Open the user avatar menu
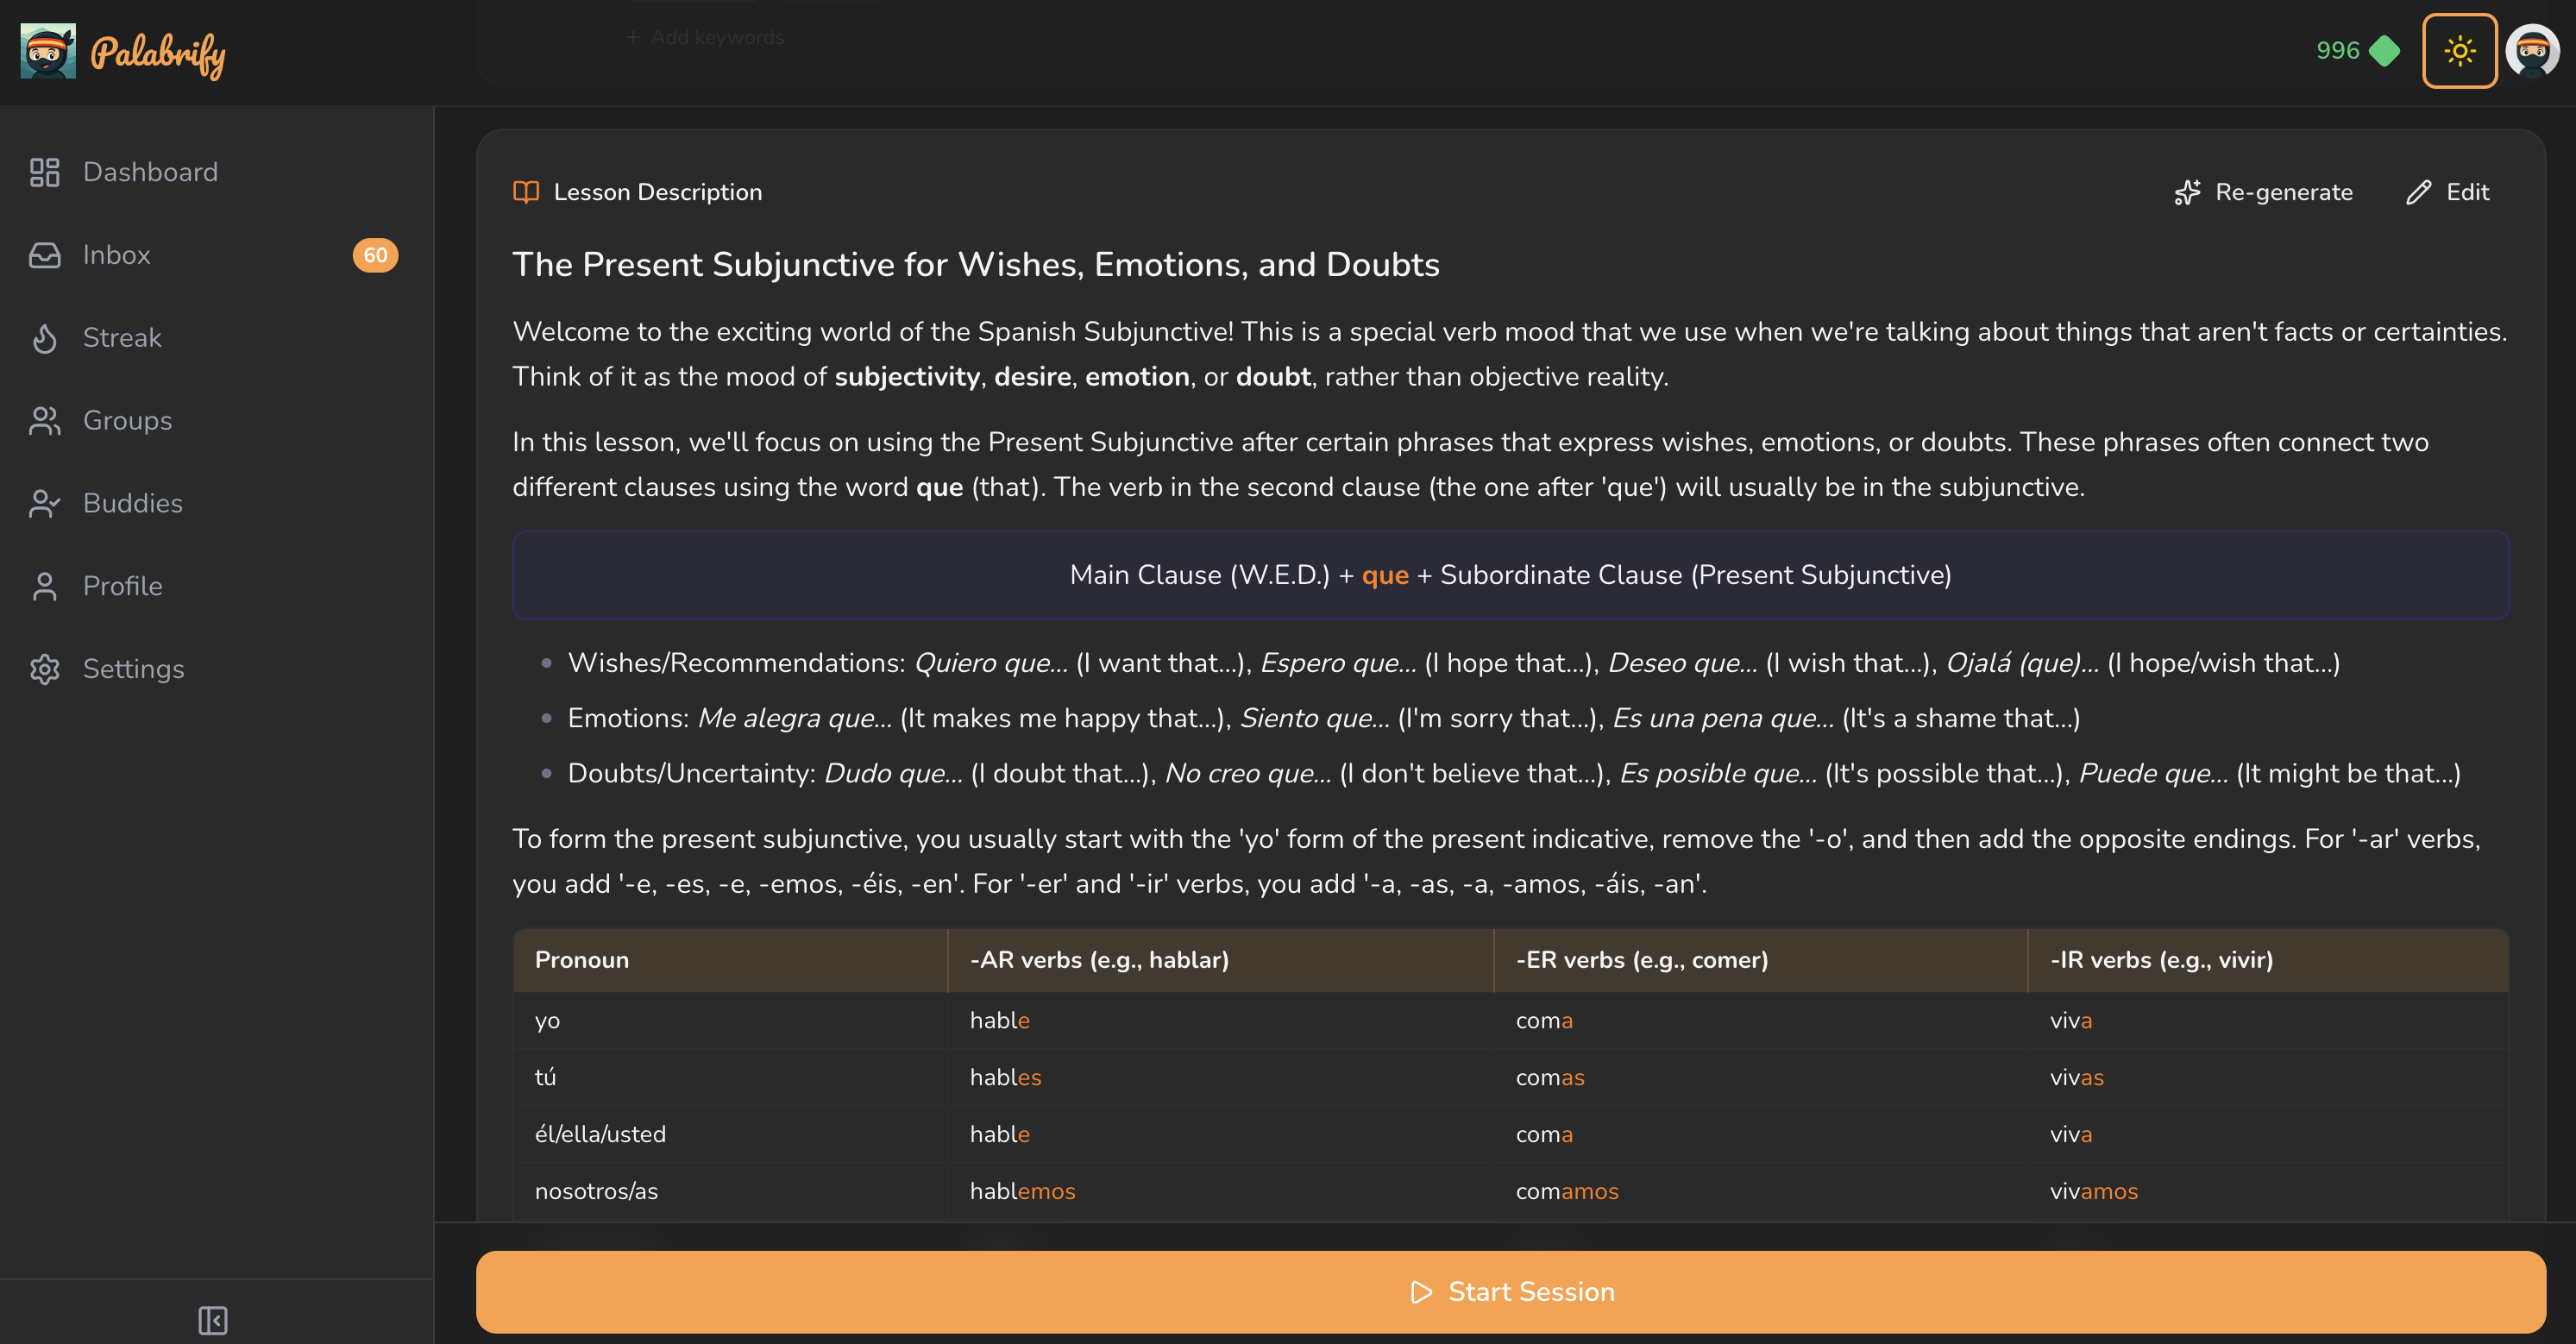2576x1344 pixels. pos(2532,51)
